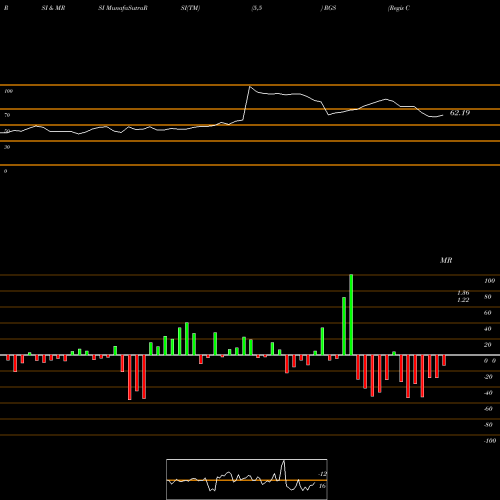The image size is (500, 500).
Task: Click the MR axis label 20
Action: [488, 345]
